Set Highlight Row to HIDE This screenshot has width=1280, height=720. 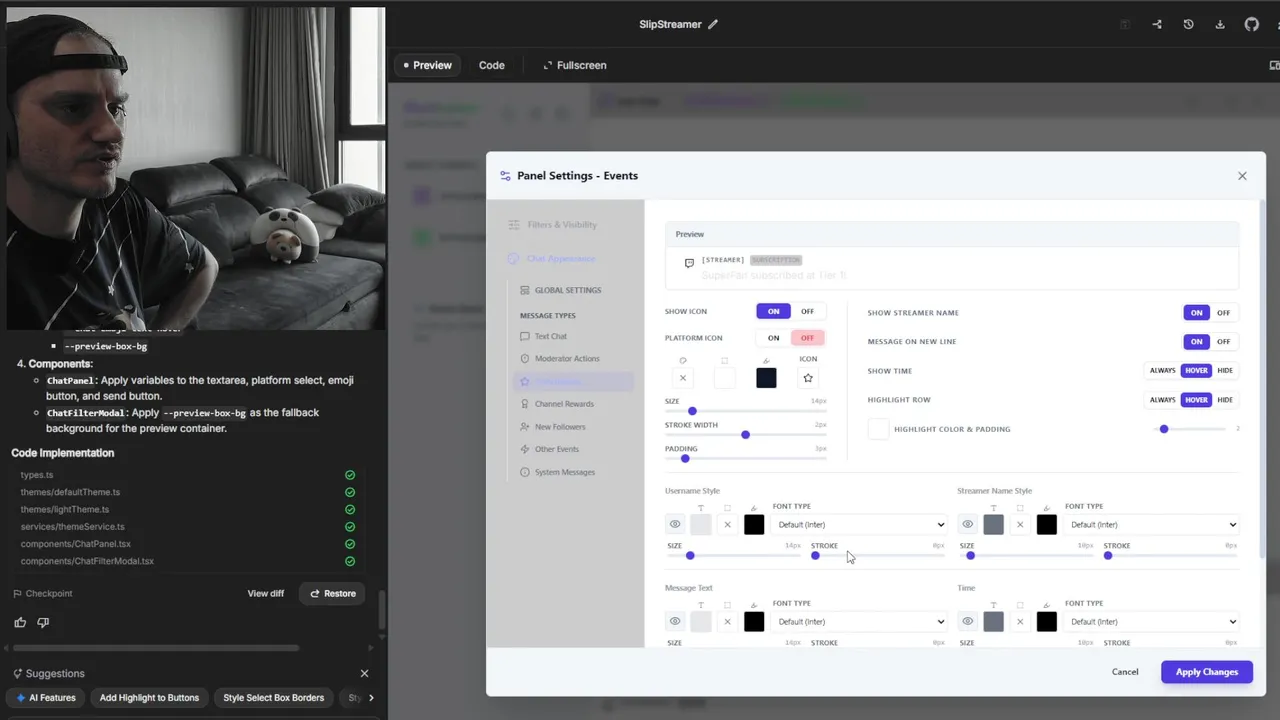point(1225,400)
